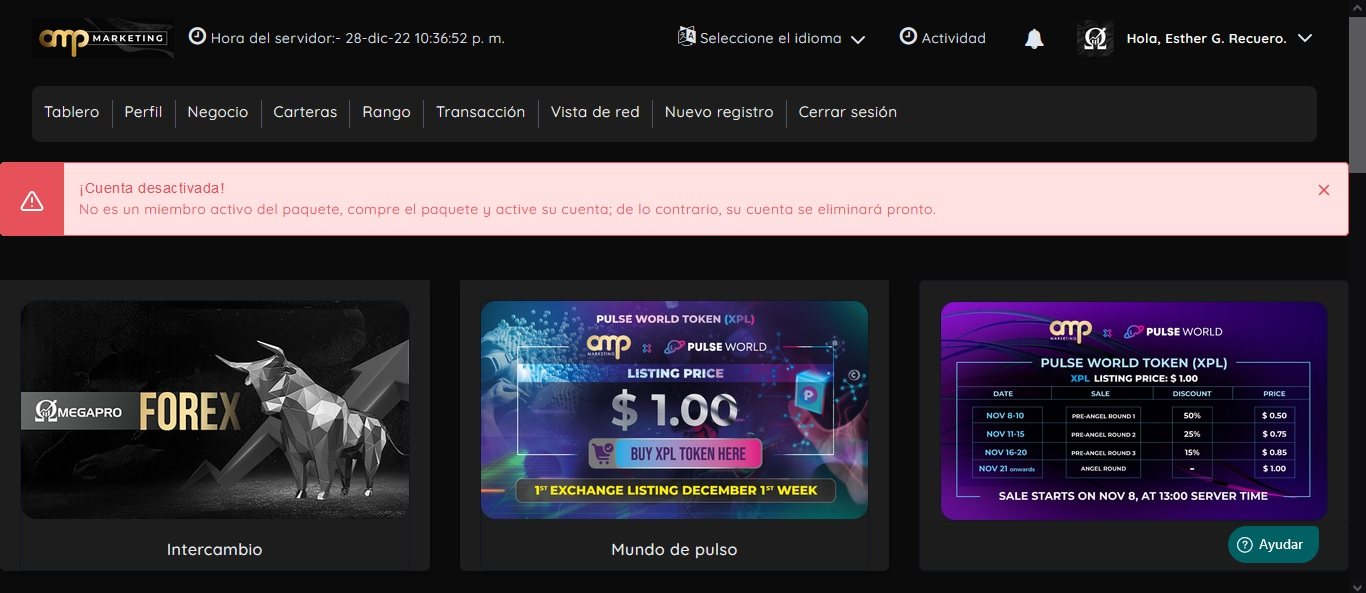Dismiss the Cuenta desactivada alert
The width and height of the screenshot is (1366, 593).
tap(1324, 190)
